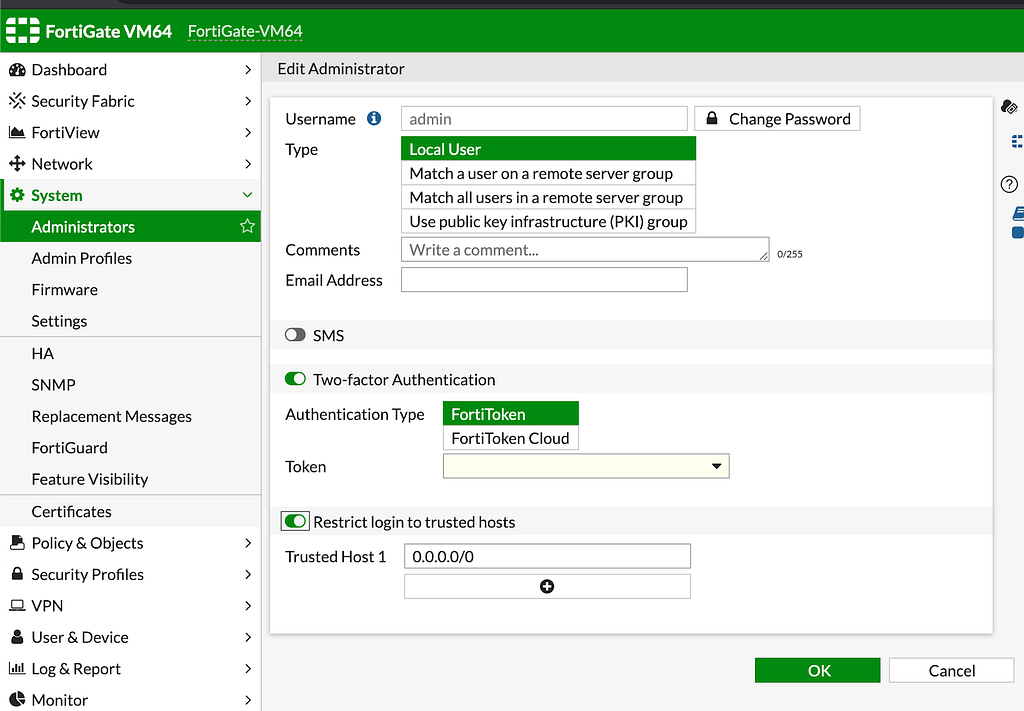The width and height of the screenshot is (1024, 711).
Task: Disable Two-factor Authentication toggle
Action: click(295, 380)
